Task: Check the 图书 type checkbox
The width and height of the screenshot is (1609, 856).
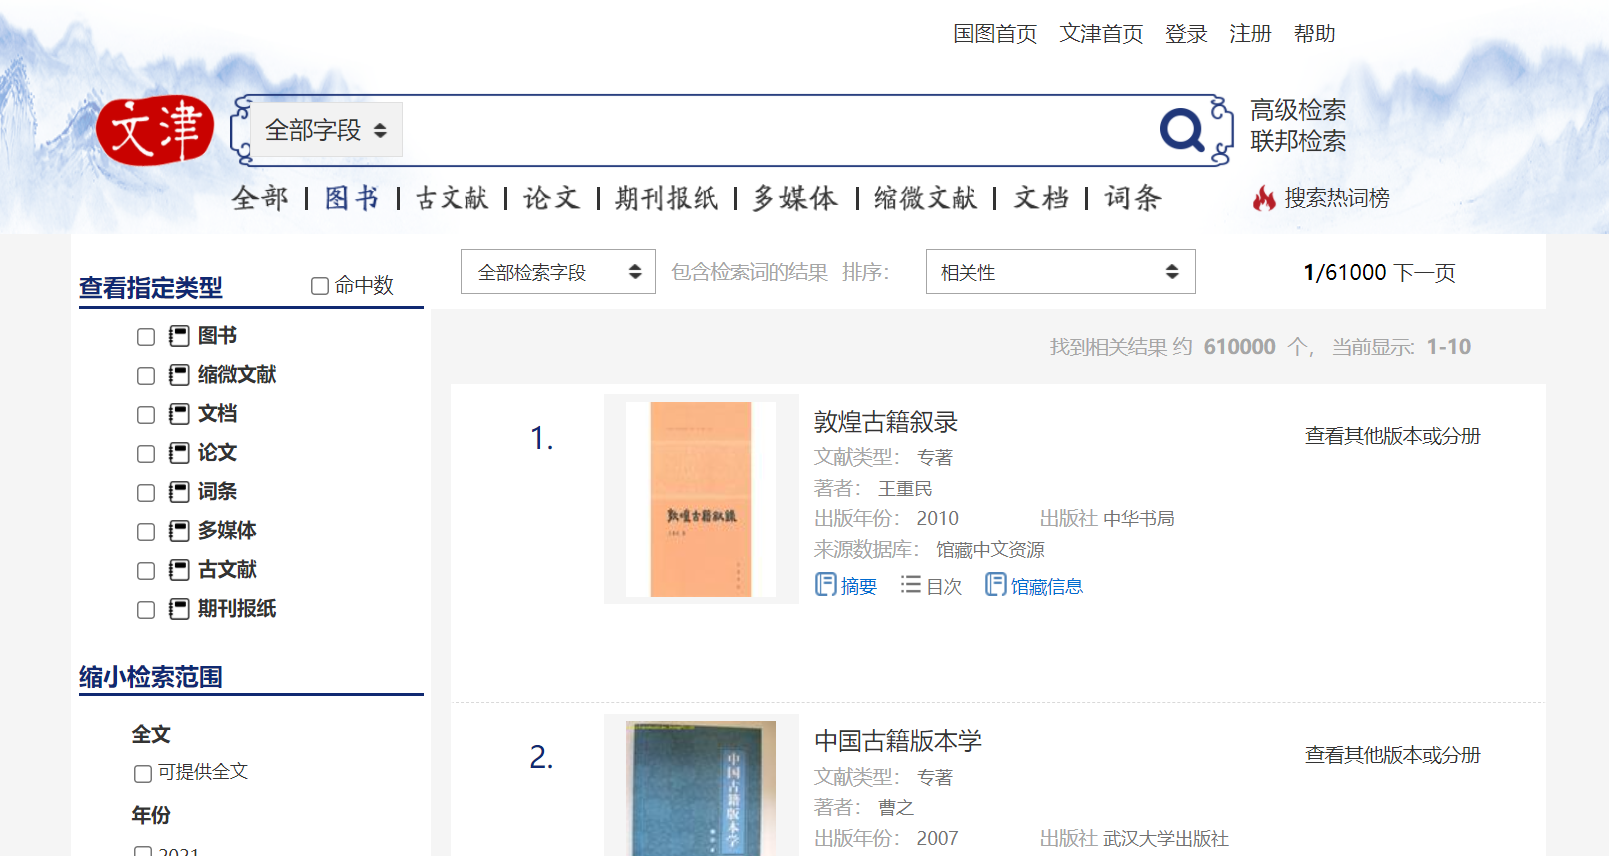Action: pyautogui.click(x=146, y=337)
